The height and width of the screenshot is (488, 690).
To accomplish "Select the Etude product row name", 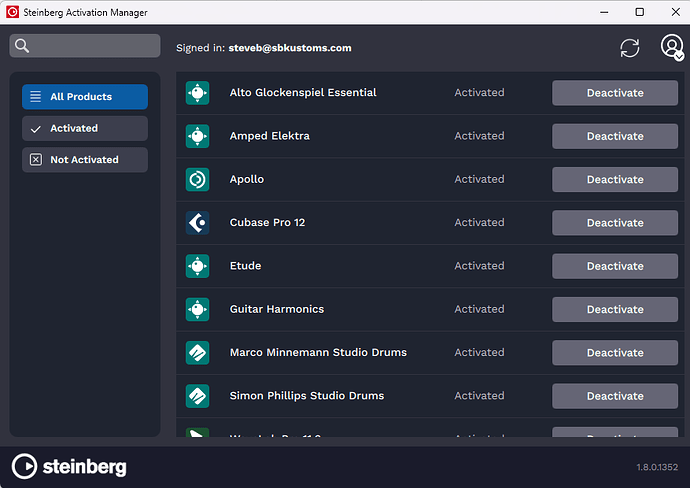I will pyautogui.click(x=245, y=266).
